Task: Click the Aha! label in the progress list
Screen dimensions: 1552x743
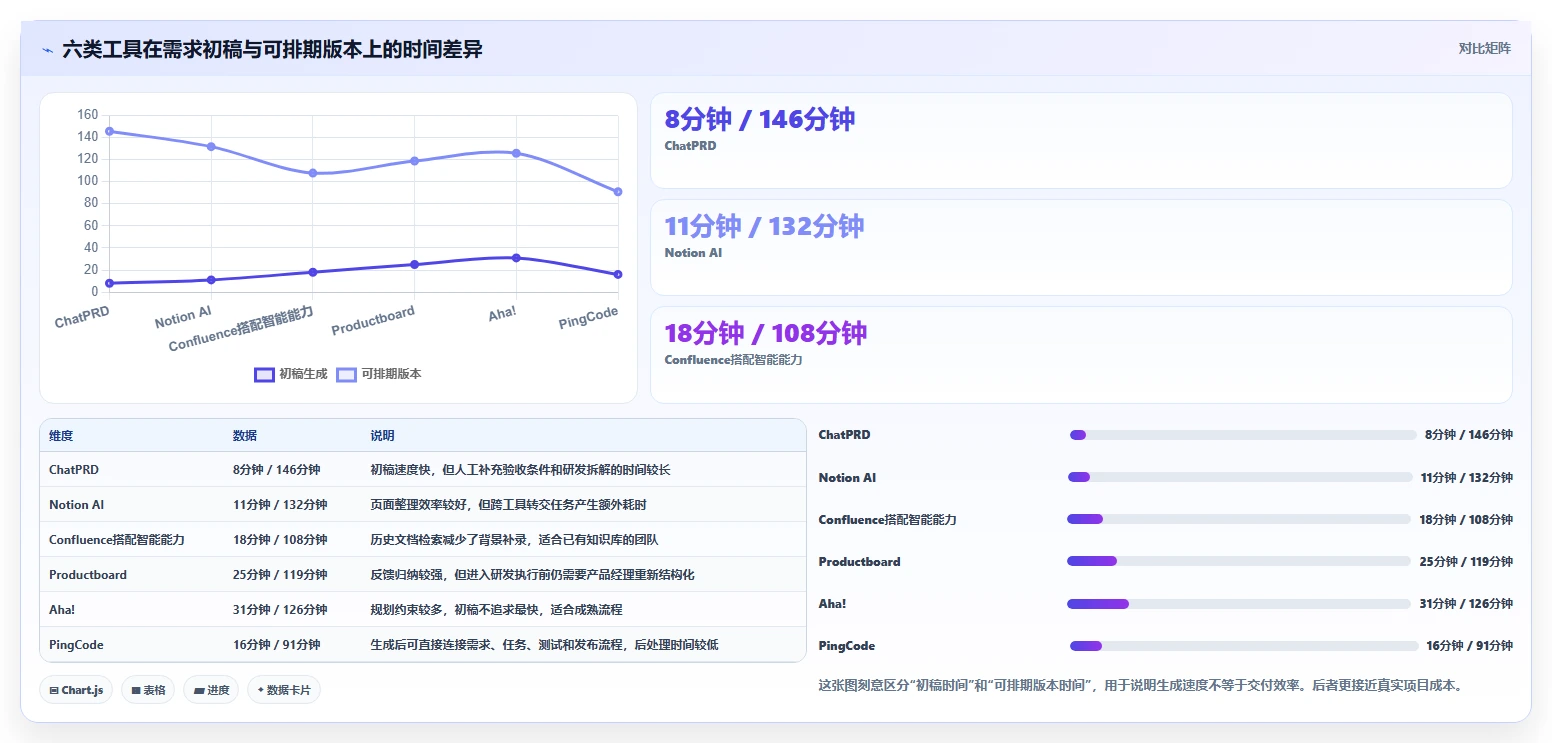Action: 831,603
